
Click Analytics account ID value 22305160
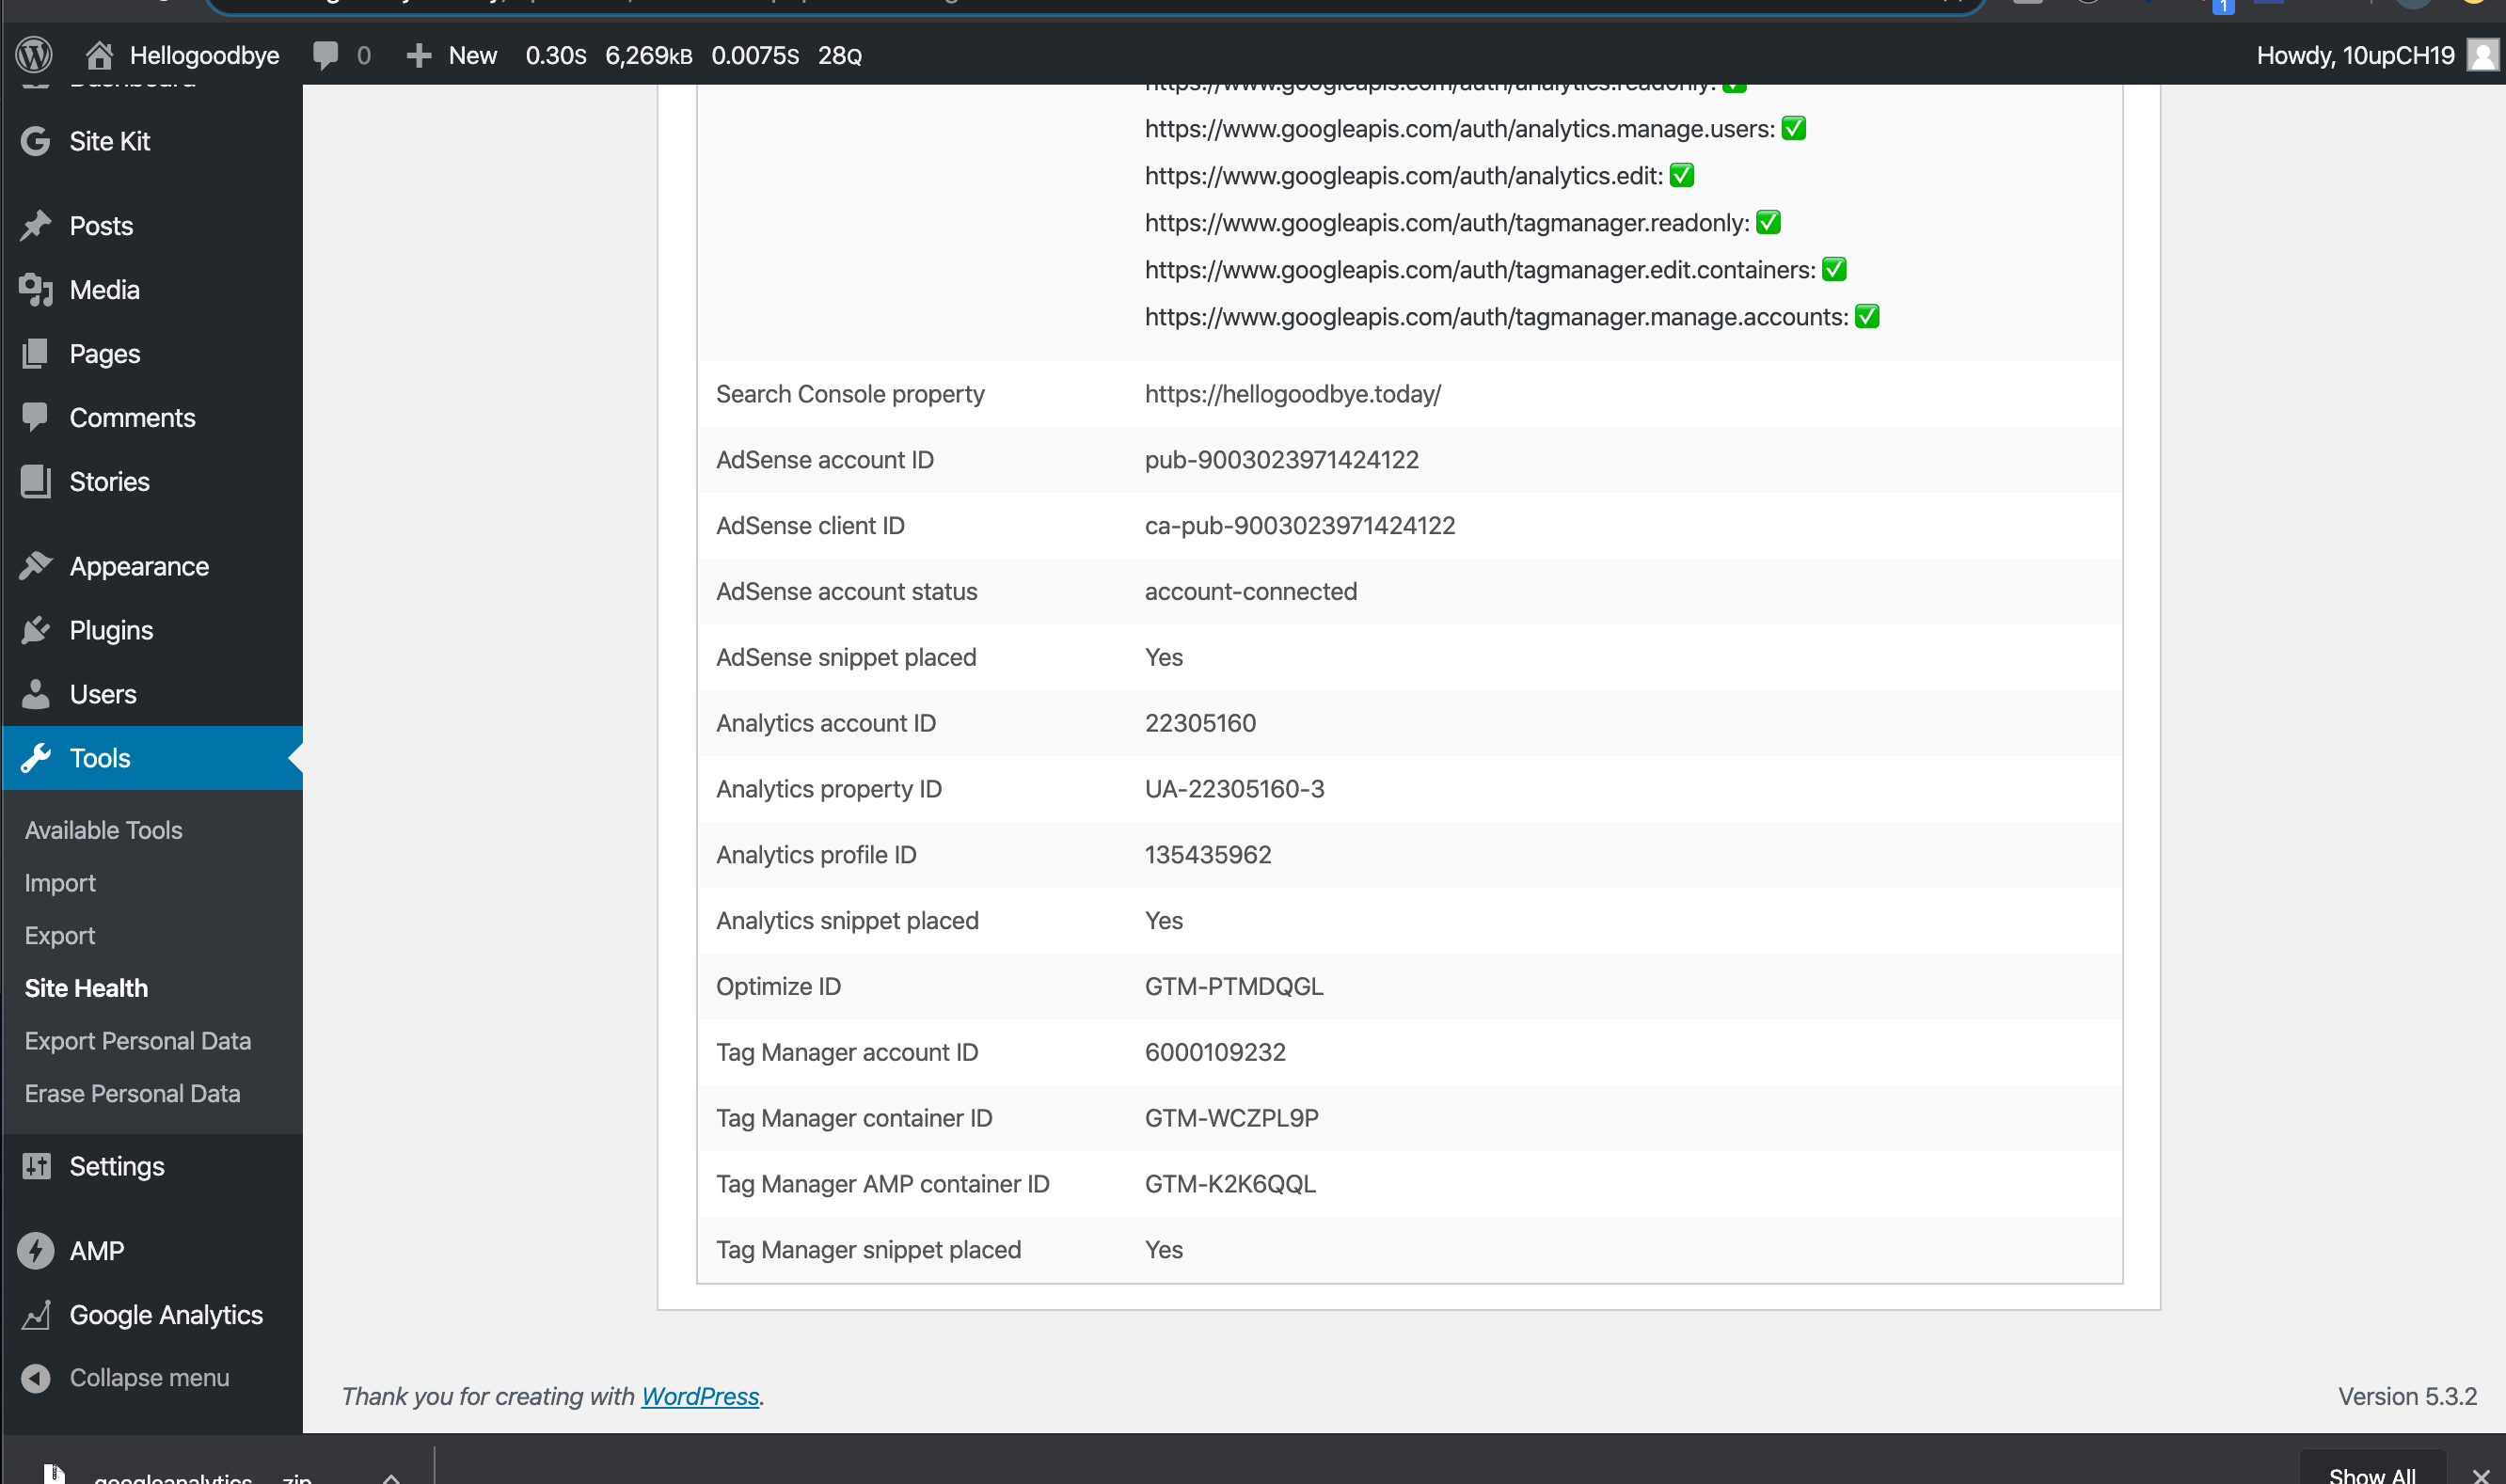1200,723
